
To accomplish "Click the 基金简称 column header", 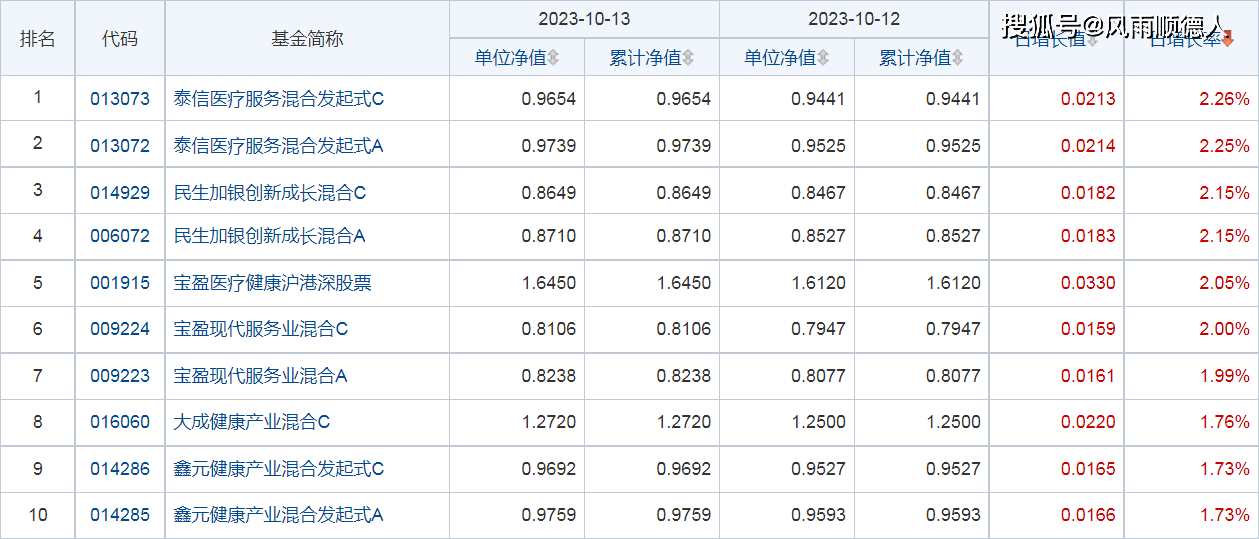I will click(307, 39).
